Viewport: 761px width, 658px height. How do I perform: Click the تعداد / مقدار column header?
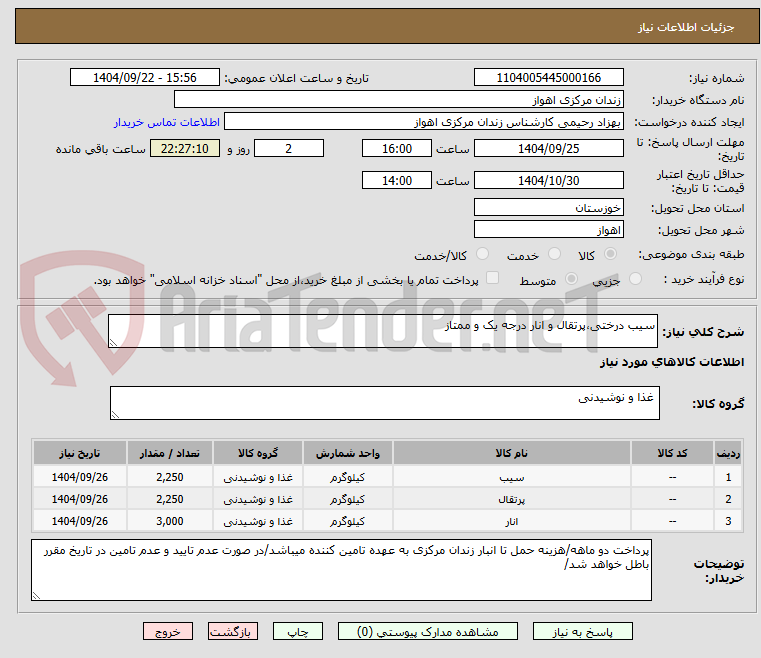pyautogui.click(x=170, y=453)
